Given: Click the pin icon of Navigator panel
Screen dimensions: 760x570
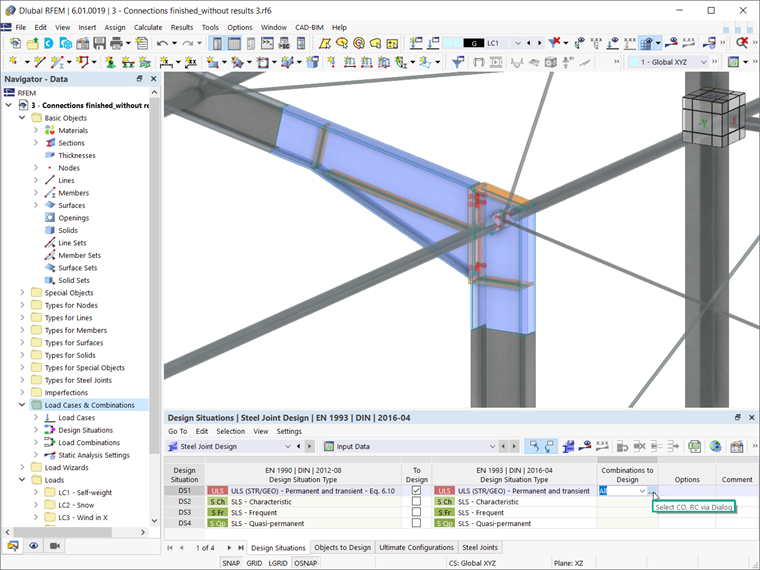Looking at the screenshot, I should click(x=140, y=79).
